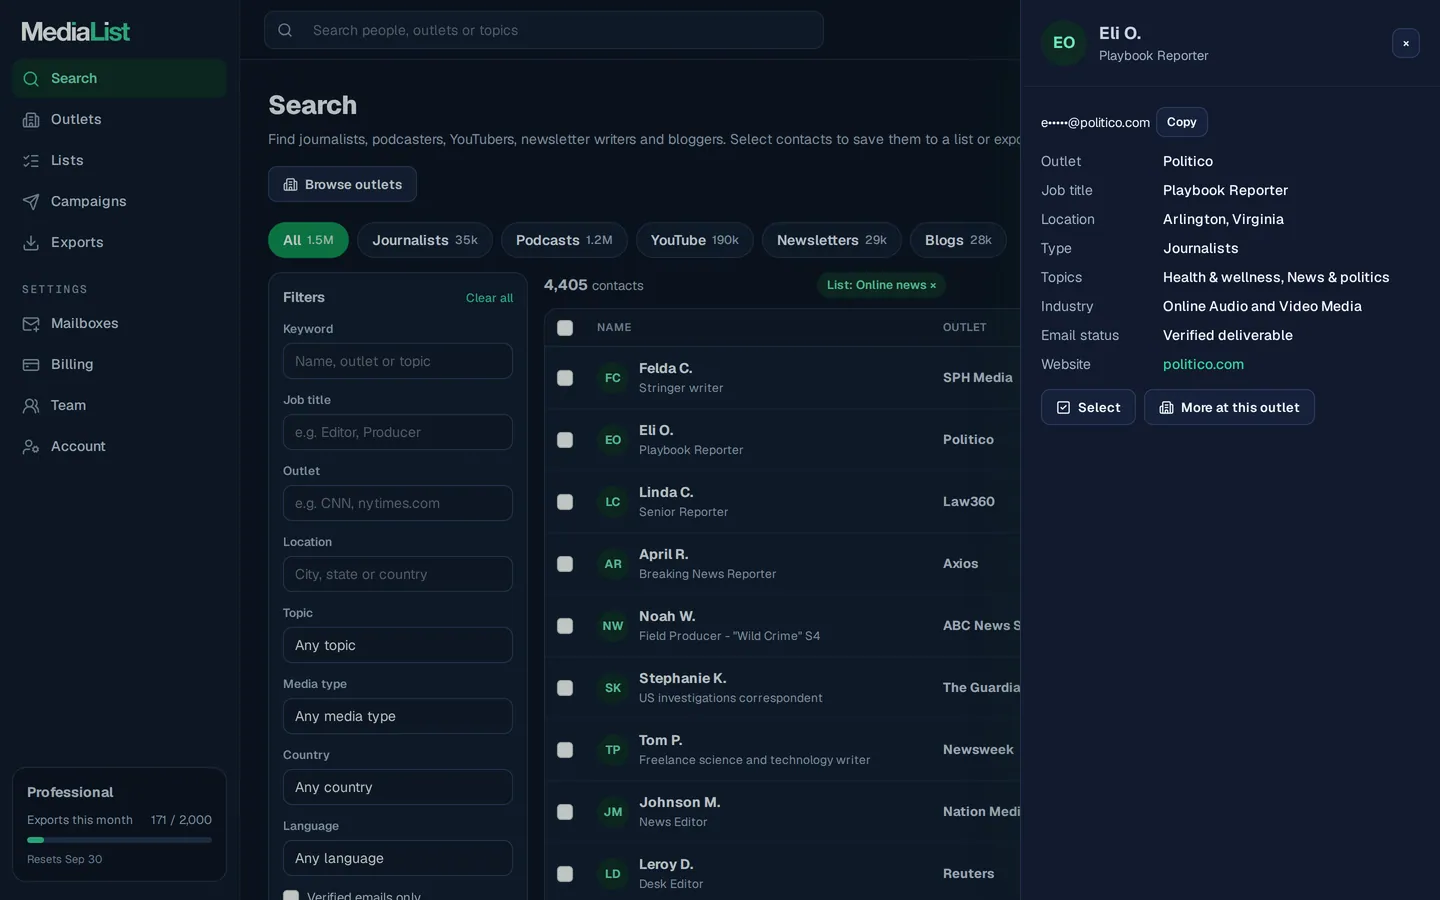The width and height of the screenshot is (1440, 900).
Task: Click Felda C.'s FC avatar
Action: [613, 378]
